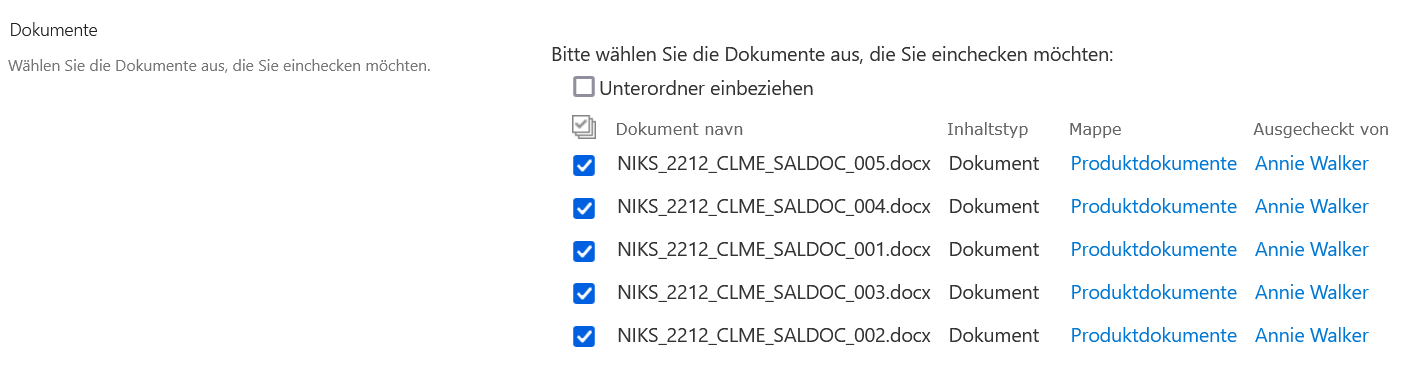The width and height of the screenshot is (1414, 380).
Task: Open Produktdokumente link for SALDOC_003
Action: [1153, 293]
